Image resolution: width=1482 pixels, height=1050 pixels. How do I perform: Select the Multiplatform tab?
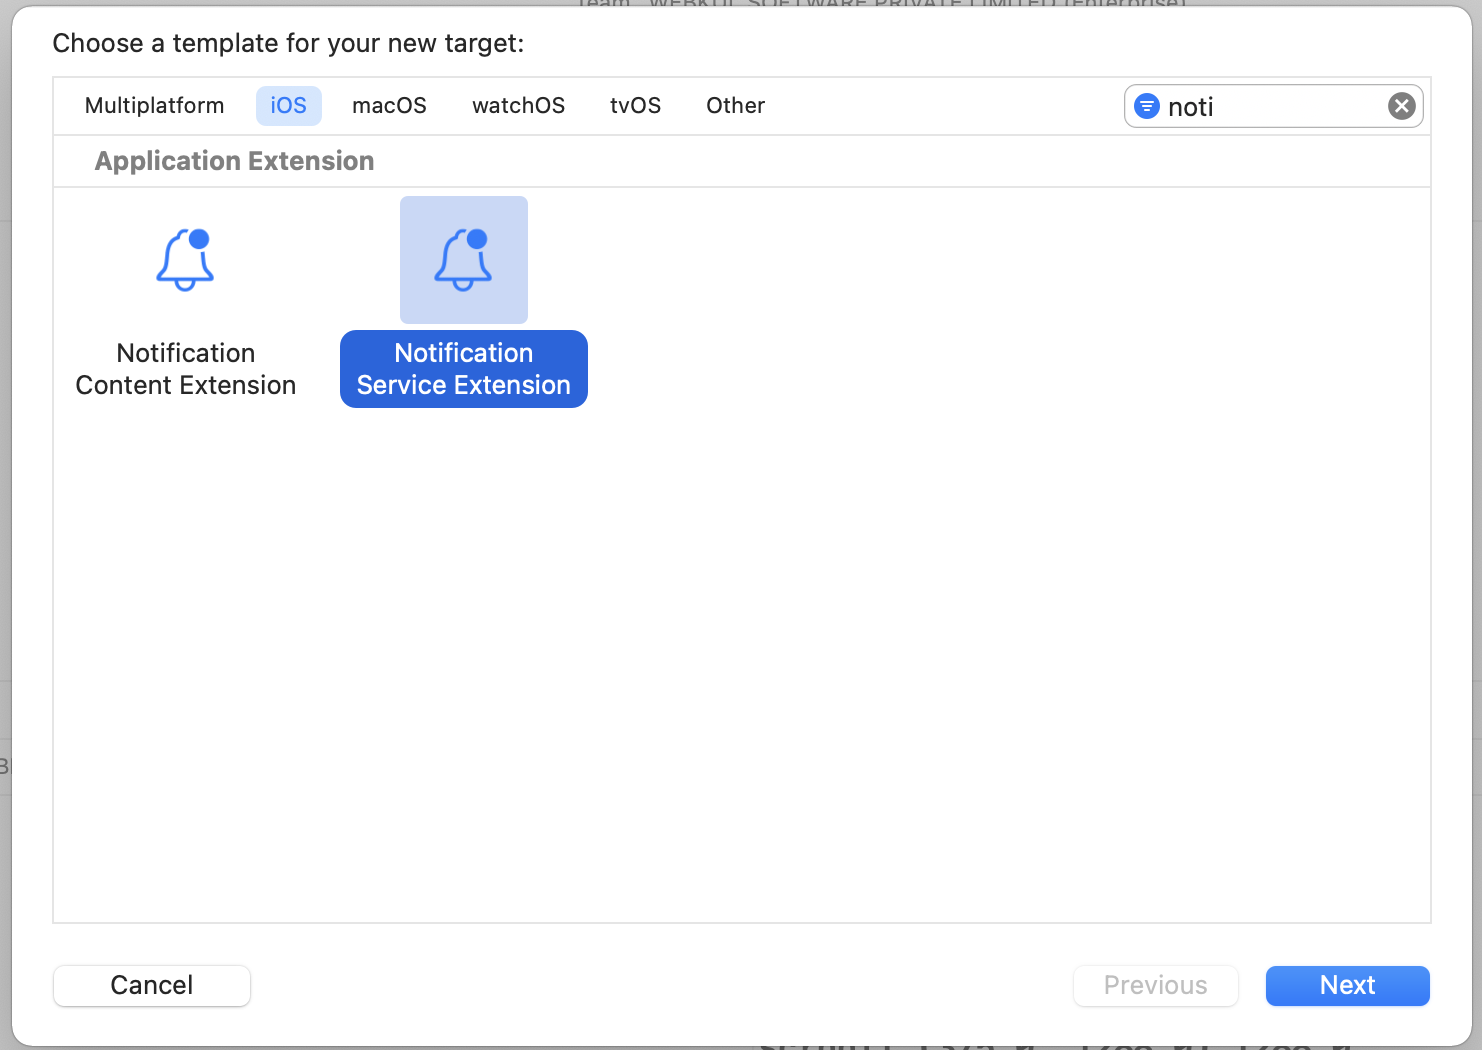pyautogui.click(x=154, y=105)
